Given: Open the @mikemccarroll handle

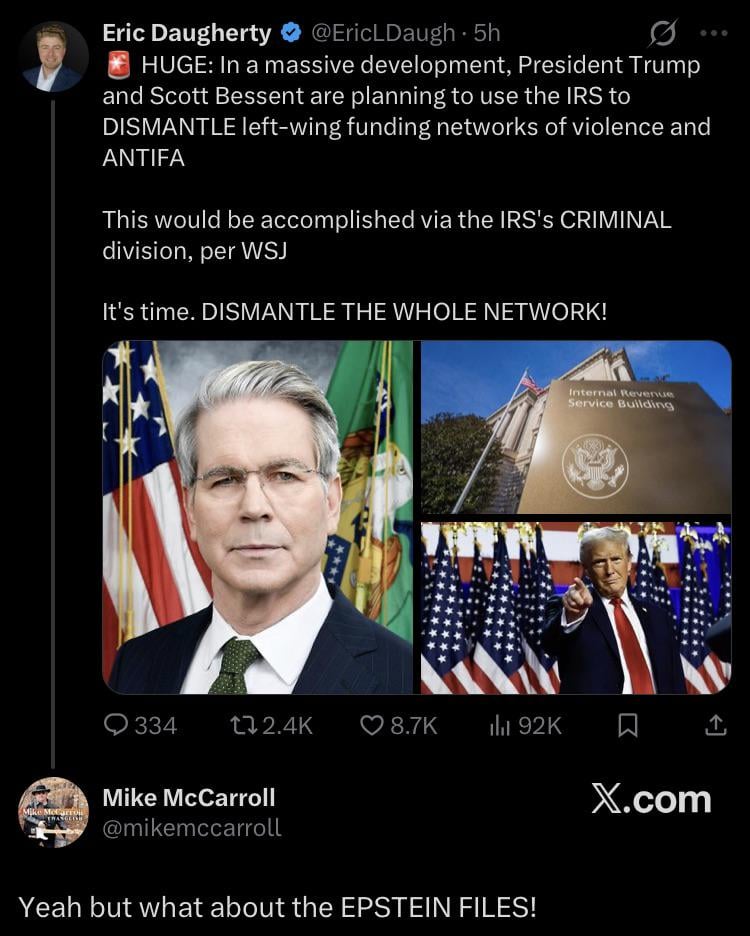Looking at the screenshot, I should pos(192,828).
